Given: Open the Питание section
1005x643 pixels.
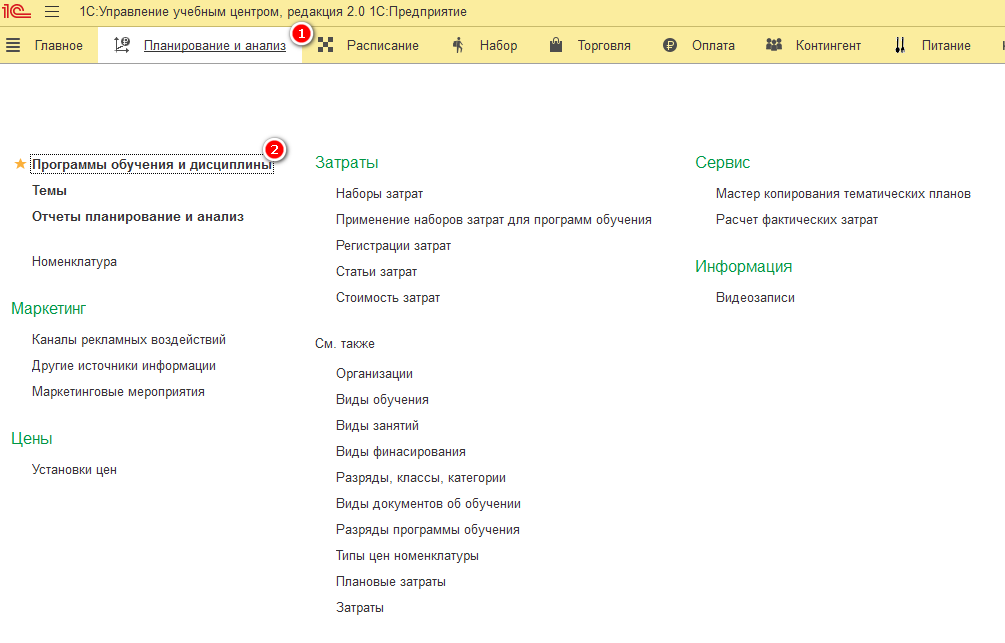Looking at the screenshot, I should point(946,46).
